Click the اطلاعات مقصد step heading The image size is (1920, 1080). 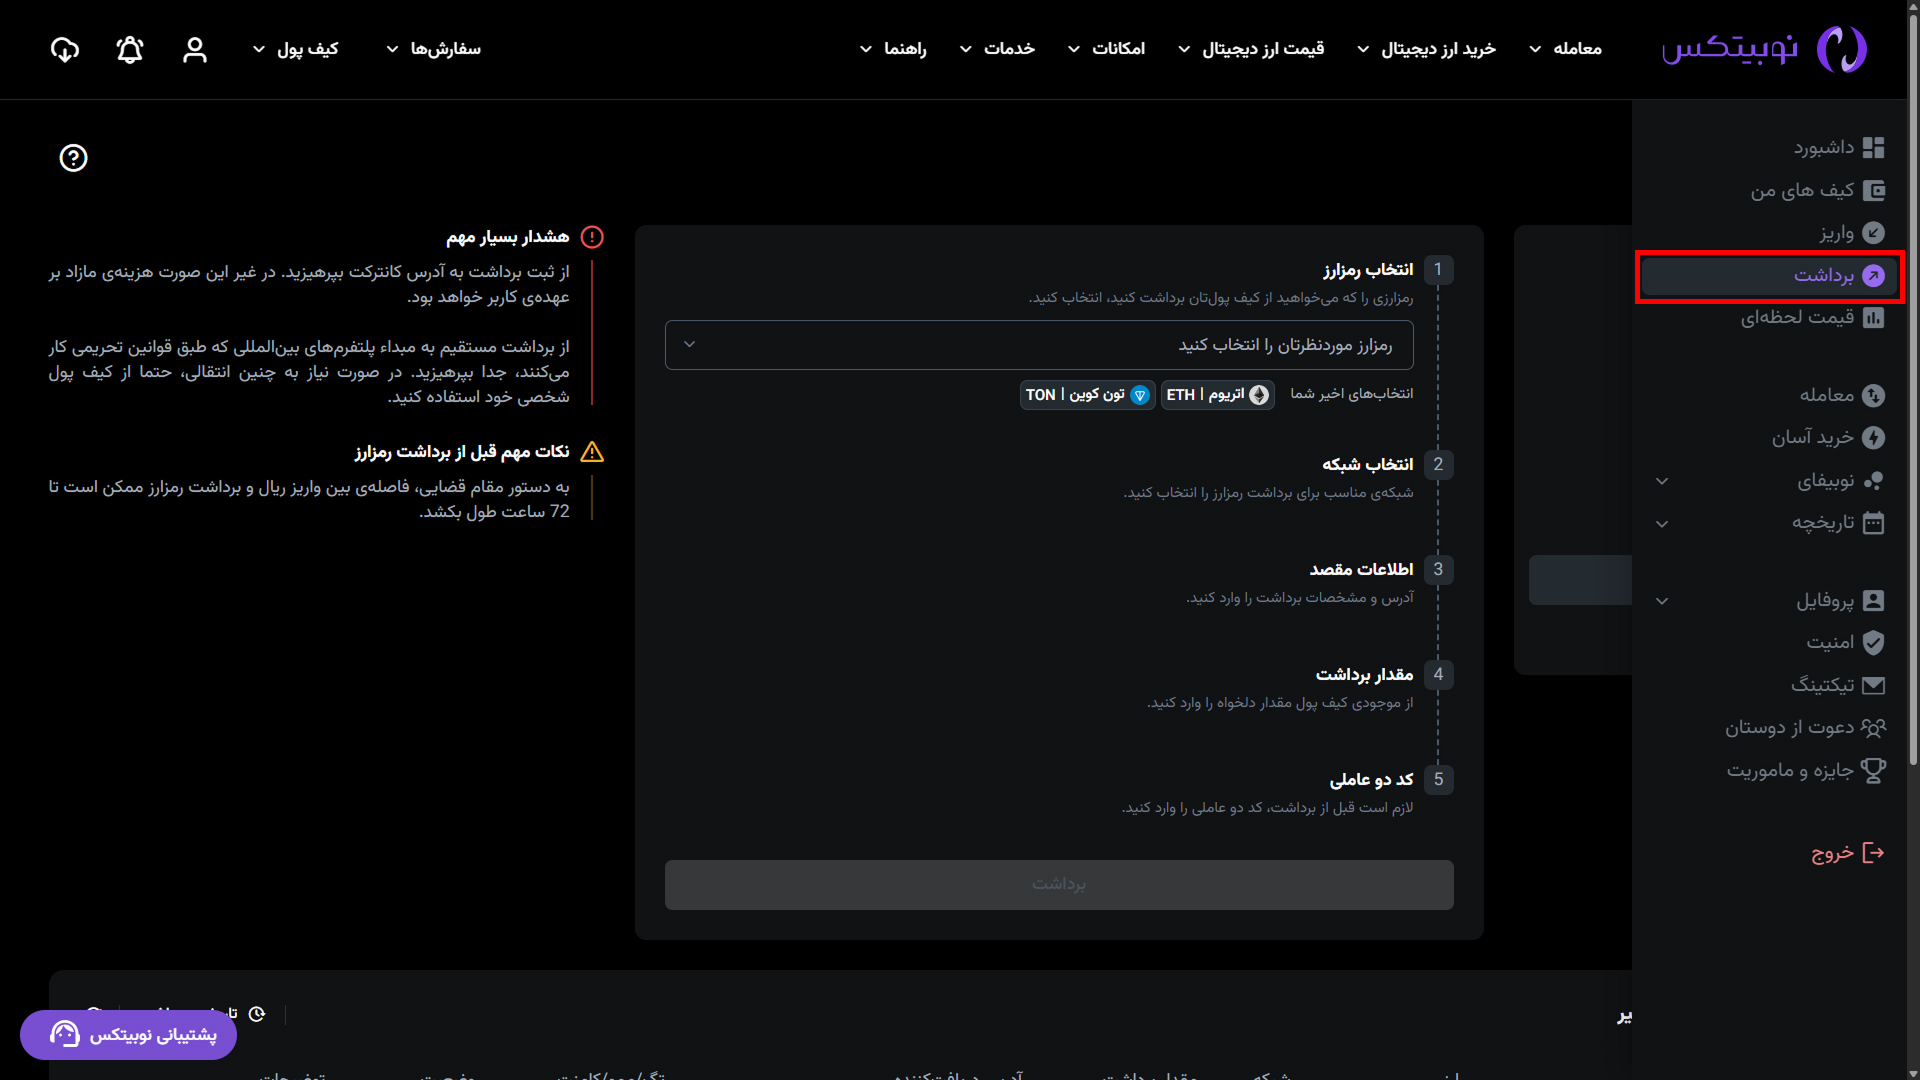pyautogui.click(x=1361, y=570)
